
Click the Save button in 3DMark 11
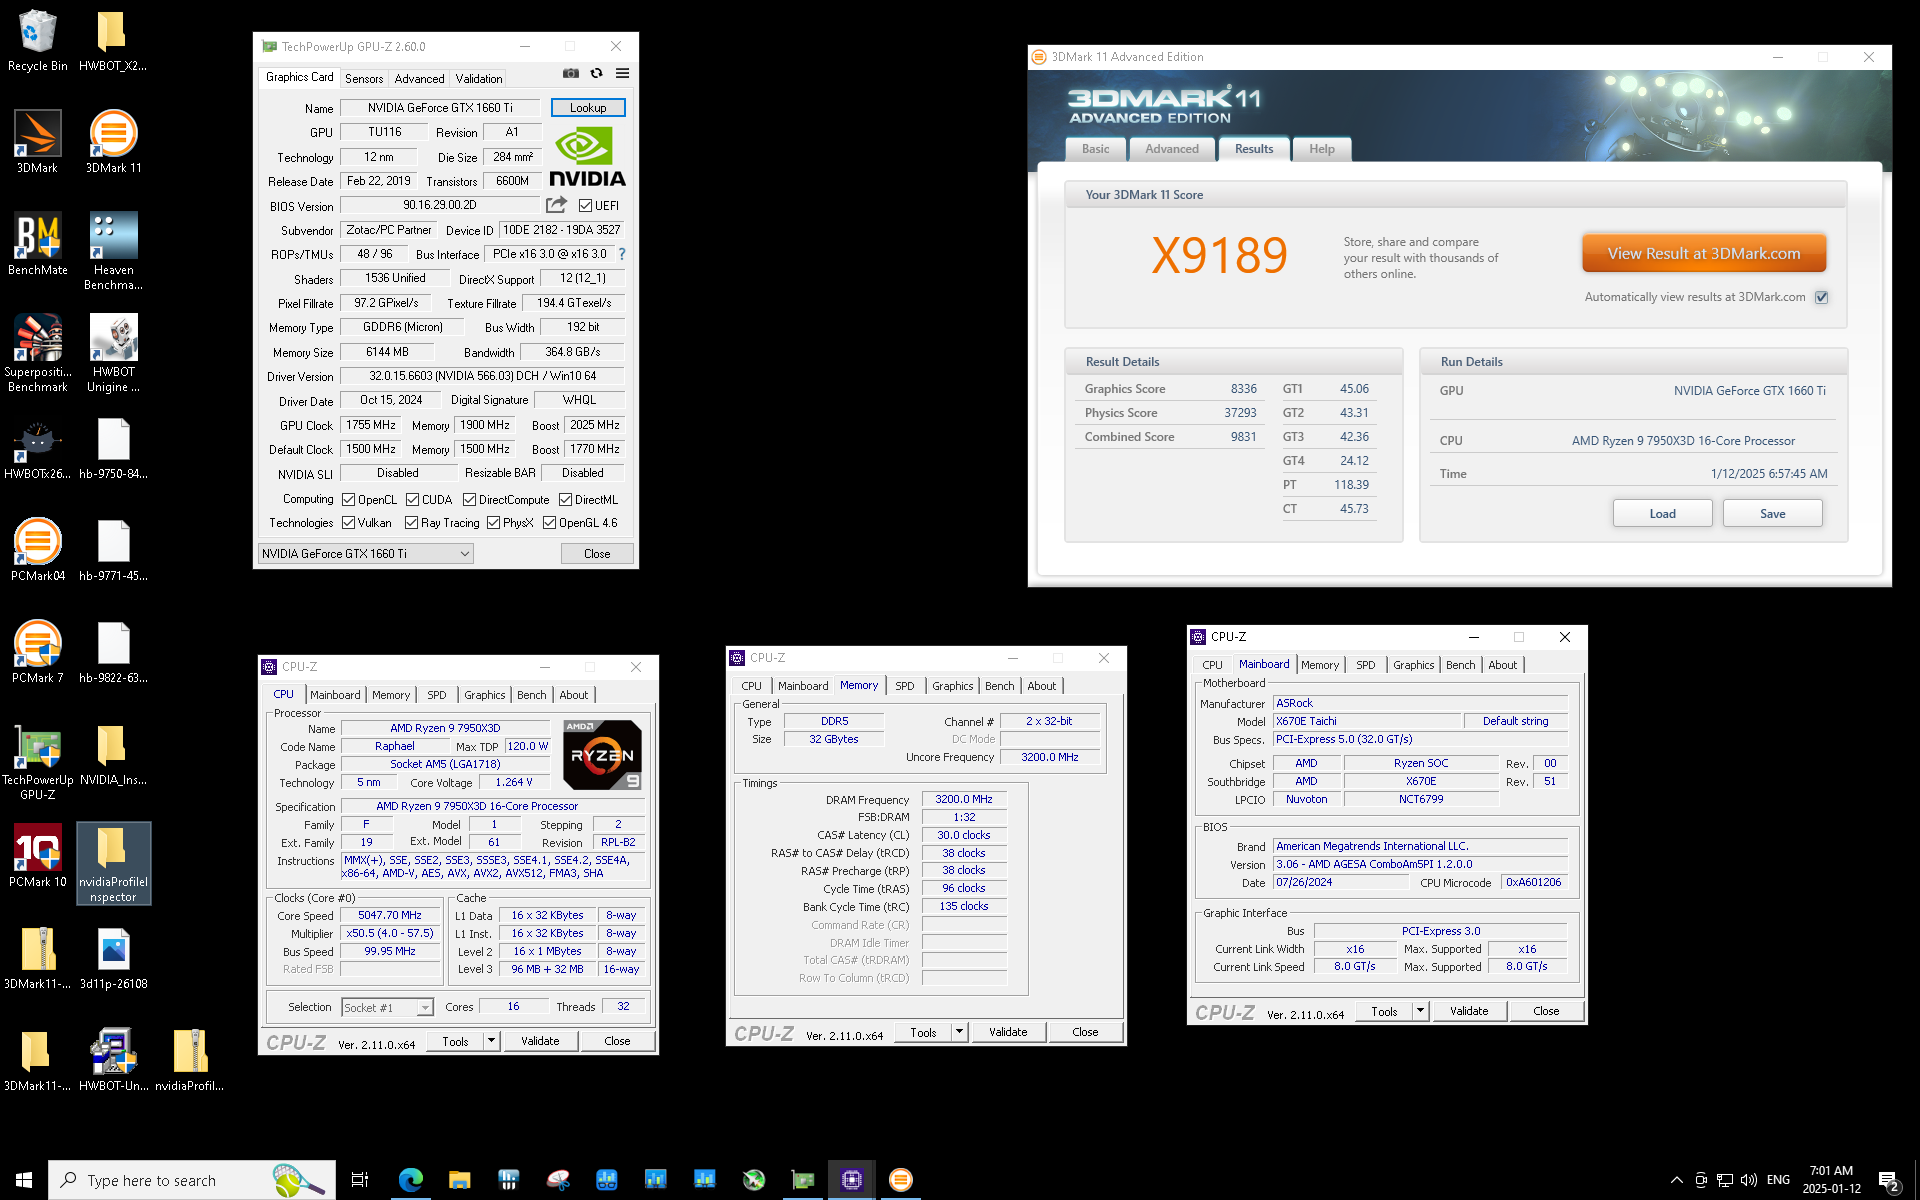[x=1772, y=514]
